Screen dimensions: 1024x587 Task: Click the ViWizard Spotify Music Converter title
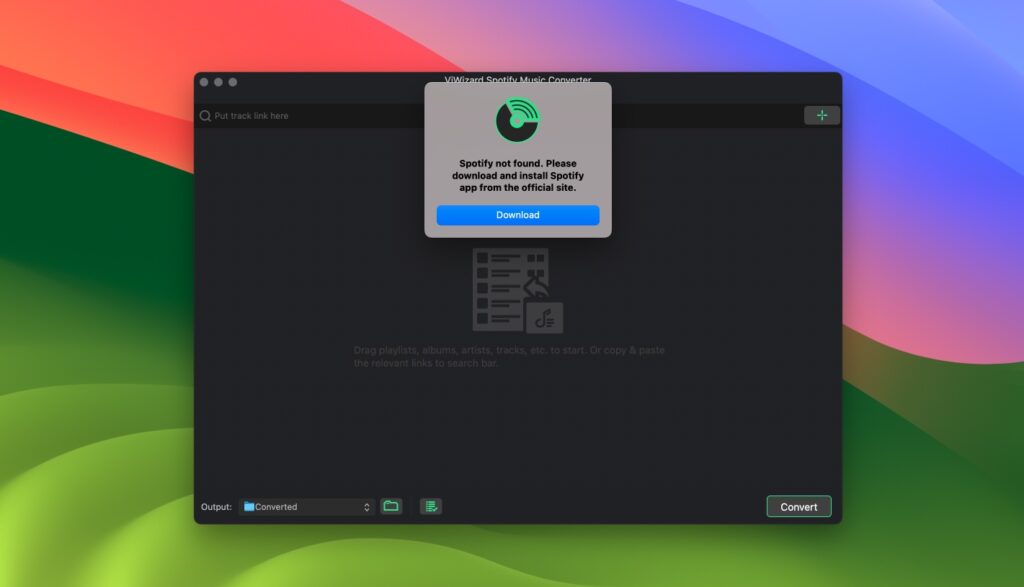coord(517,81)
